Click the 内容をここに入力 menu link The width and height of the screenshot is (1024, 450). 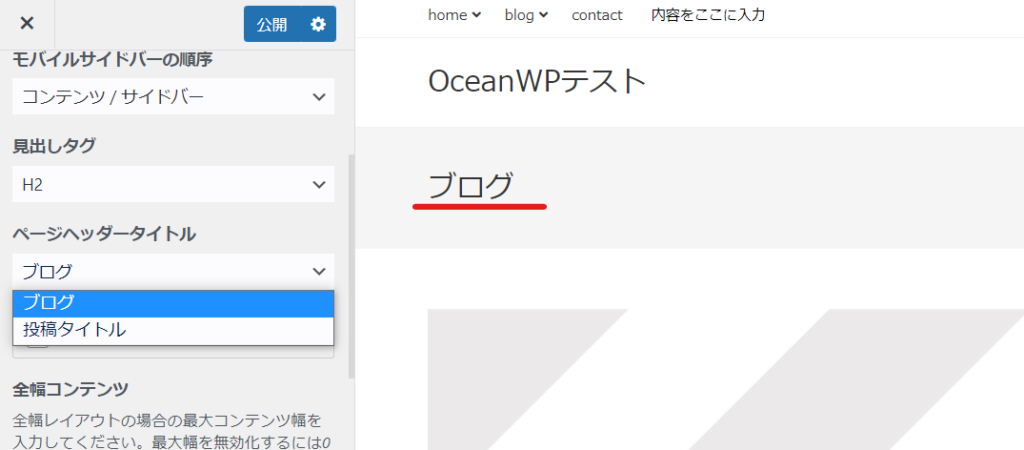(x=708, y=14)
